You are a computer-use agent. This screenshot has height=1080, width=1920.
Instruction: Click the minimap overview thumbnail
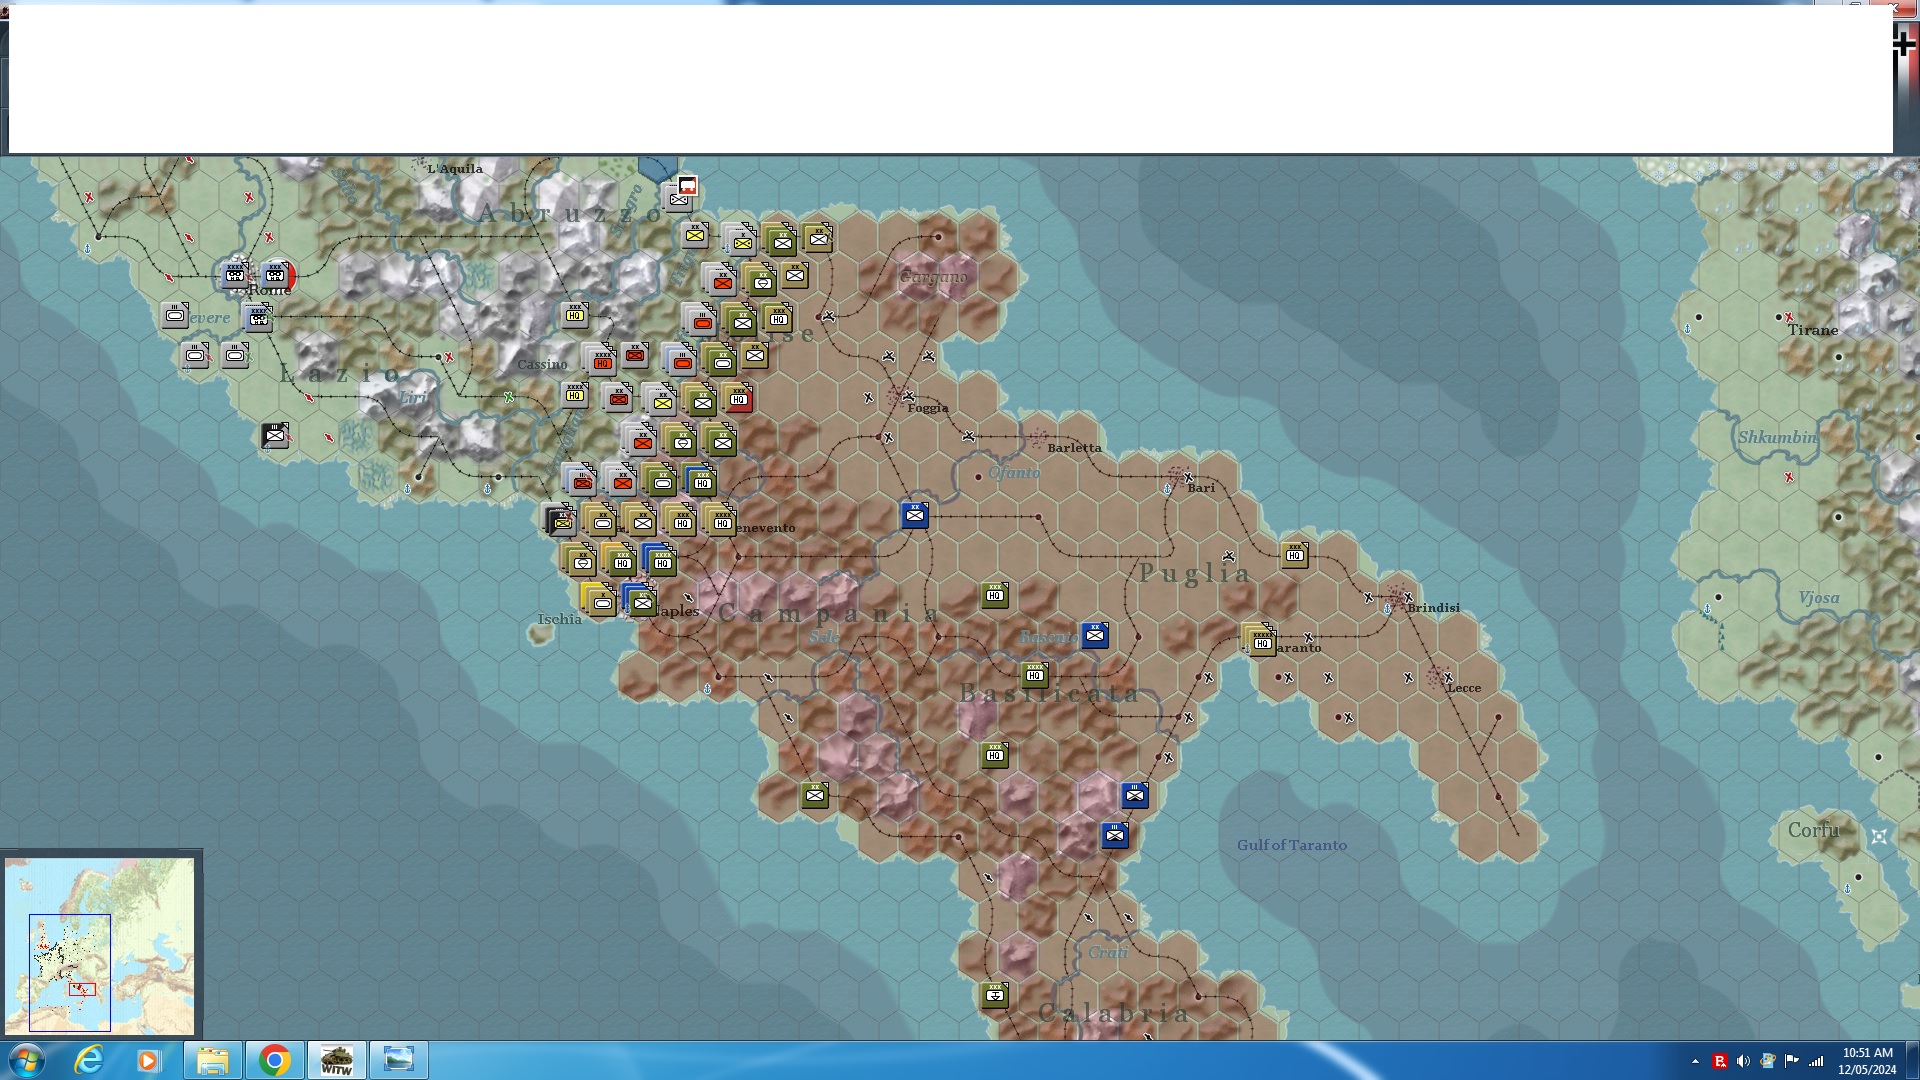click(99, 945)
